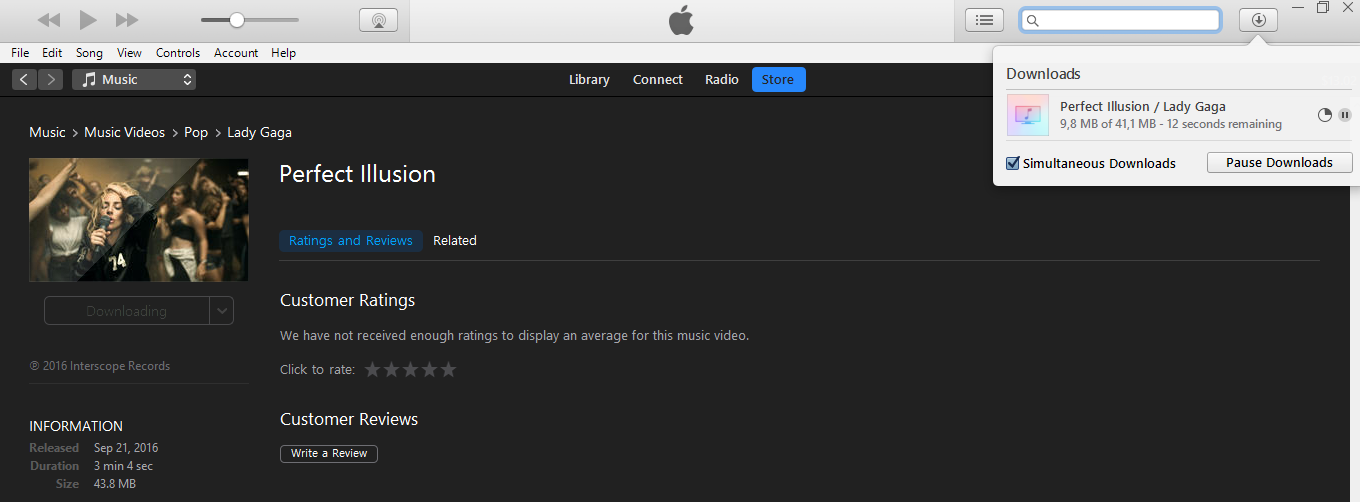The height and width of the screenshot is (502, 1360).
Task: Click the Perfect Illusion / Lady Gaga download title
Action: (1143, 106)
